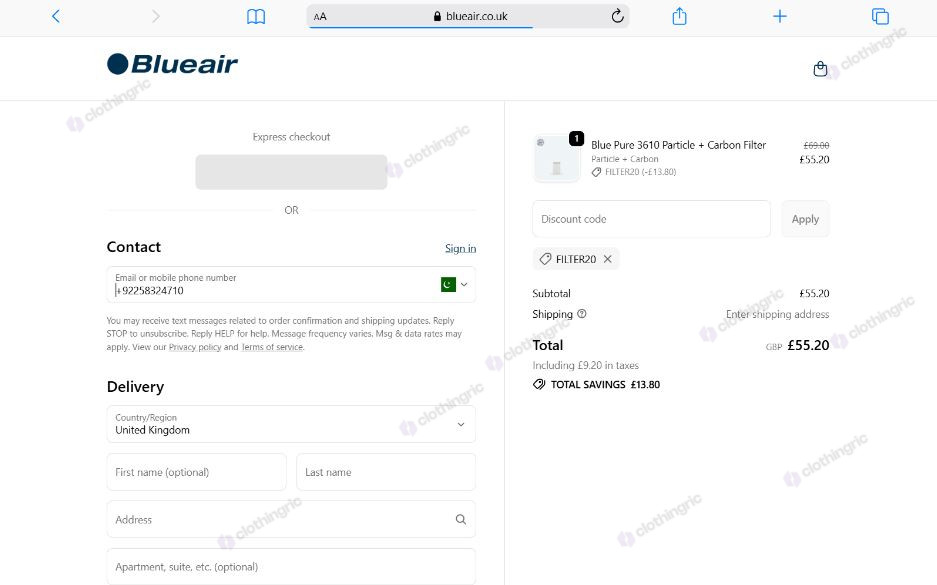Click the Last name field

386,472
